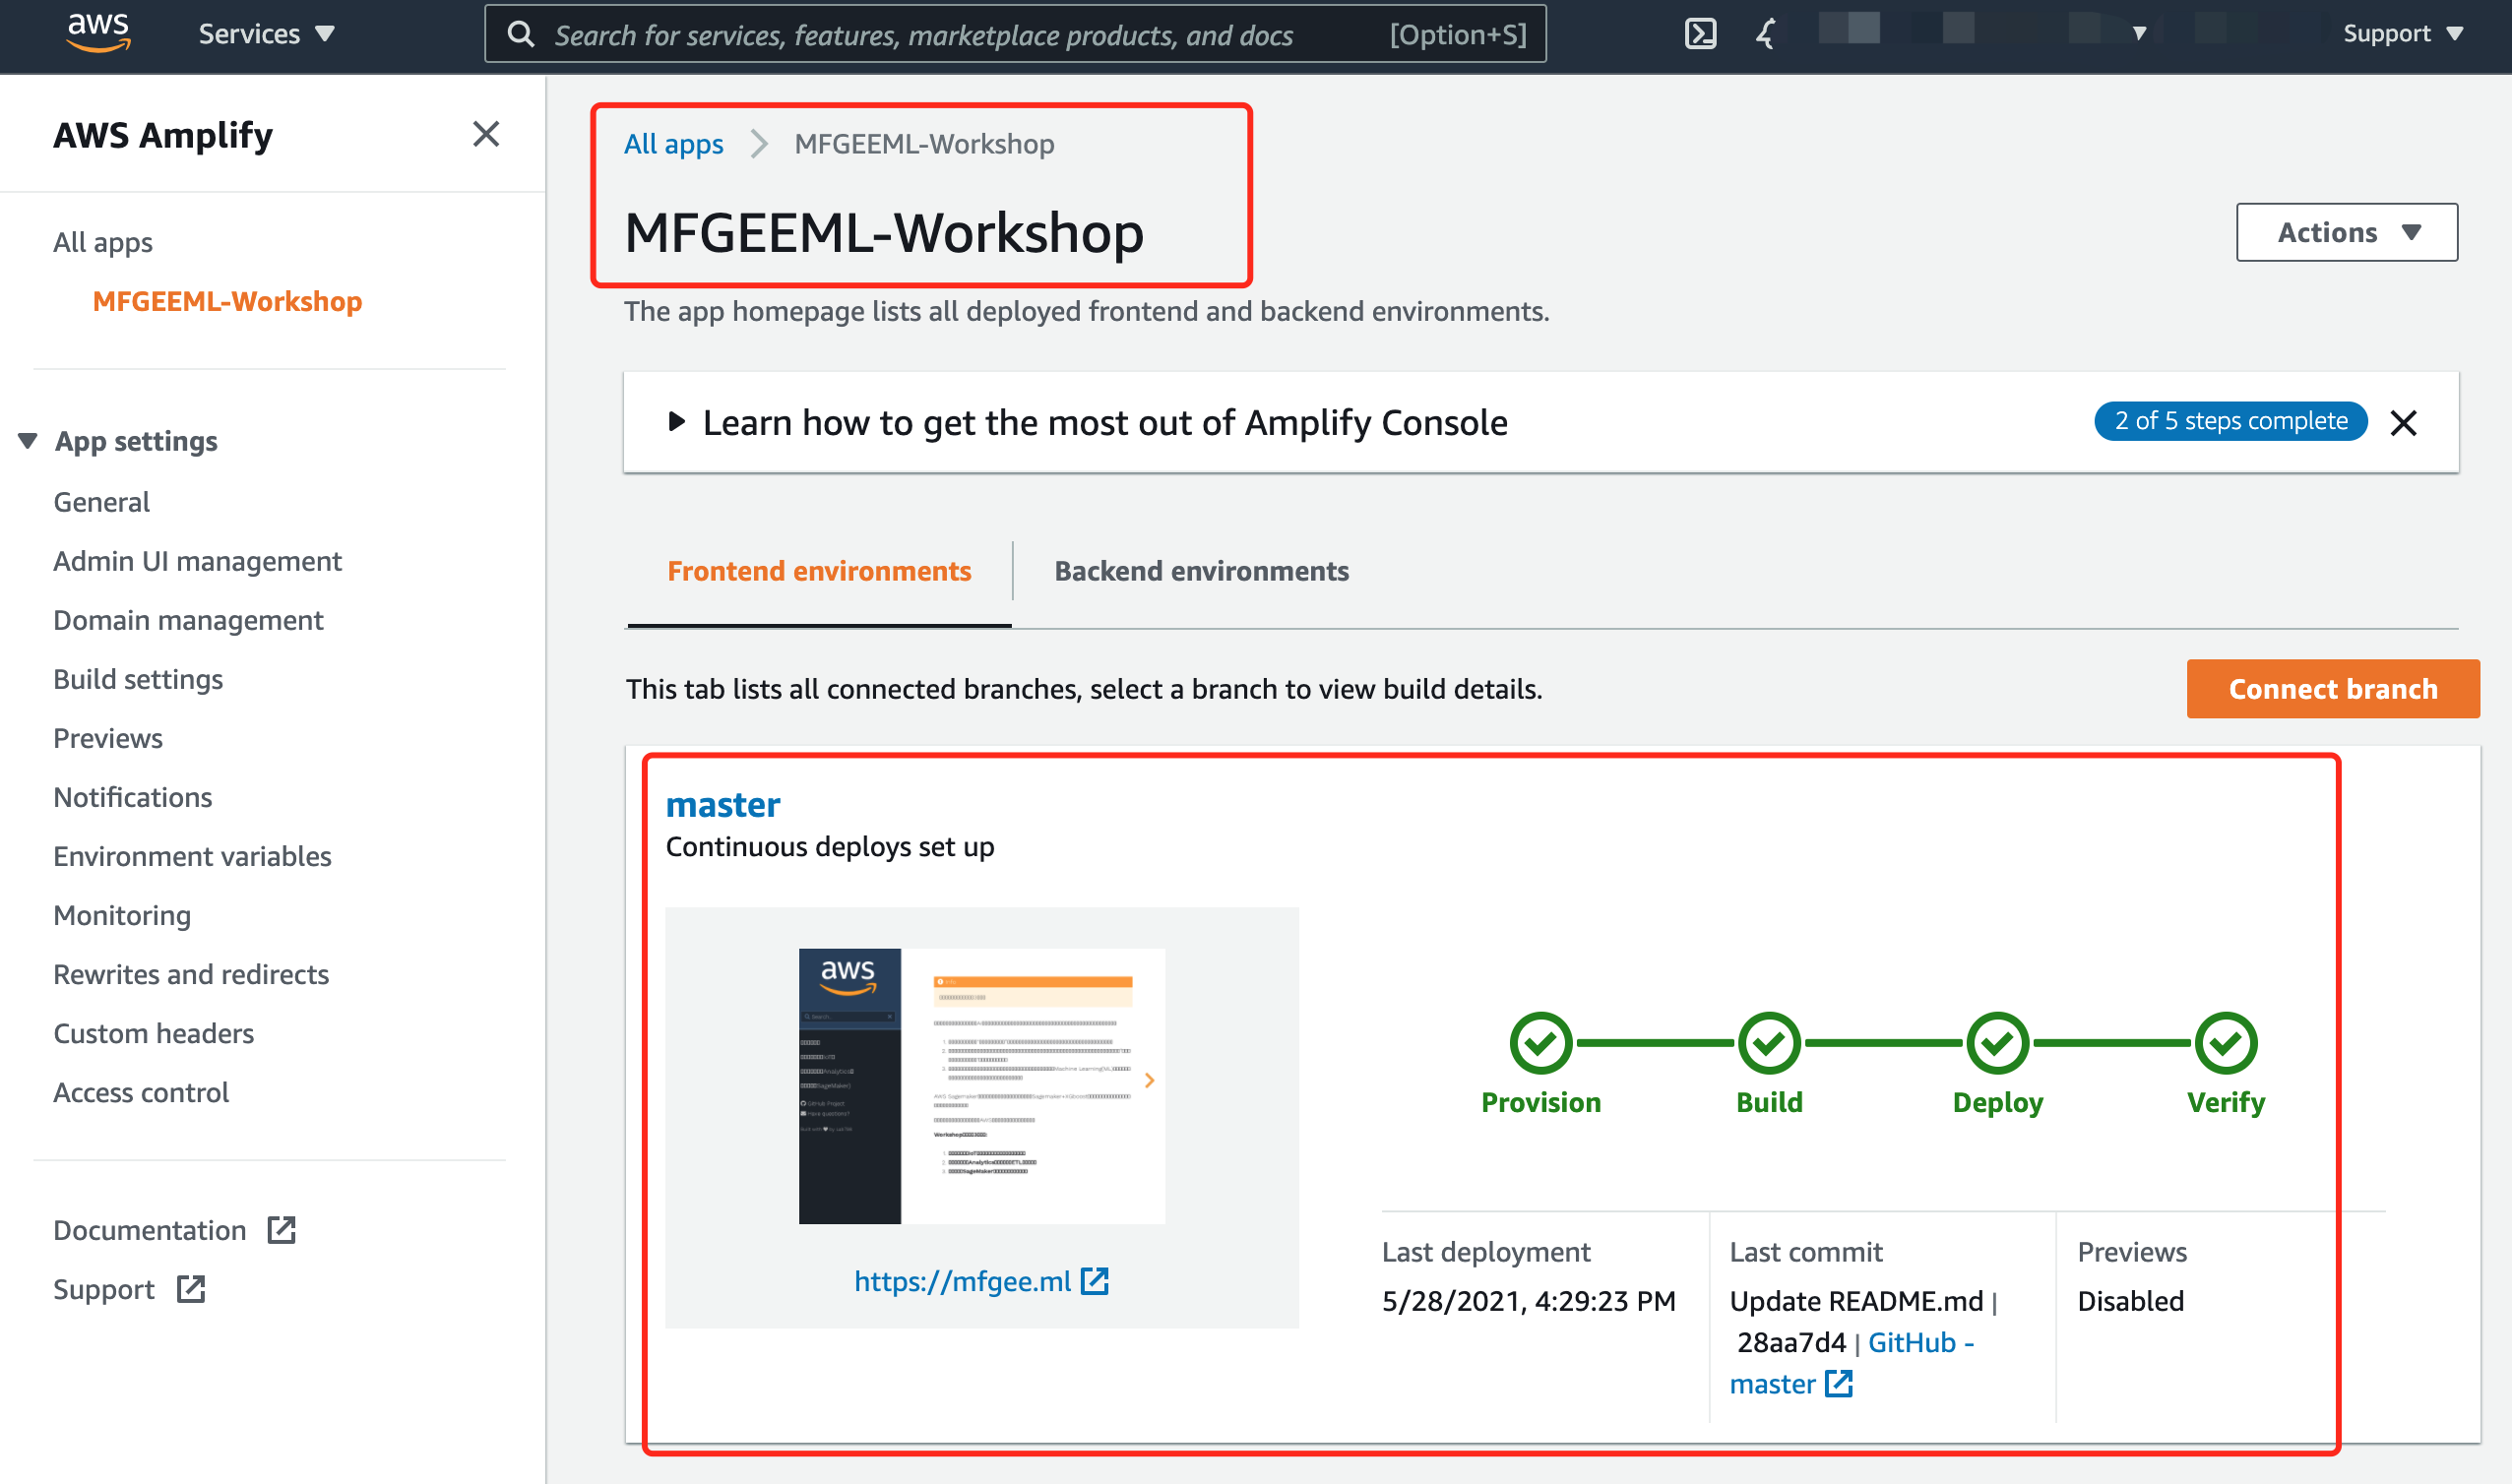
Task: Click the external link icon beside https://mfgee.ml
Action: 1095,1281
